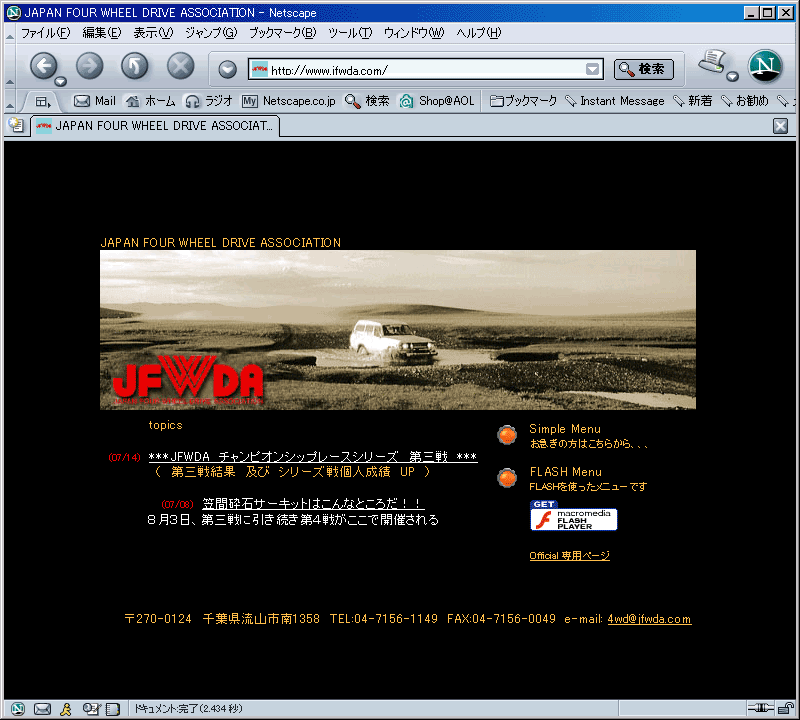The height and width of the screenshot is (720, 800).
Task: Select the JAPAN FOUR WHEEL DRIVE ASSOCIAT... tab
Action: point(155,126)
